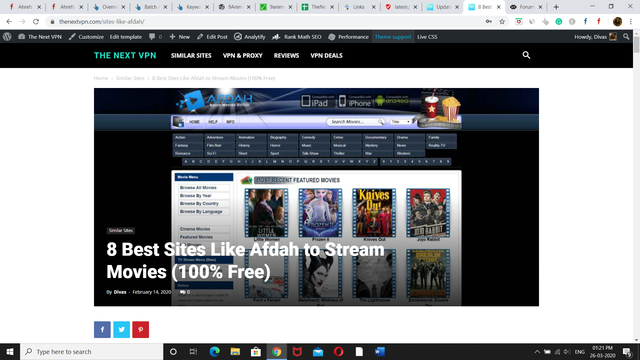The width and height of the screenshot is (640, 360).
Task: Open Analytify menu
Action: pos(249,37)
